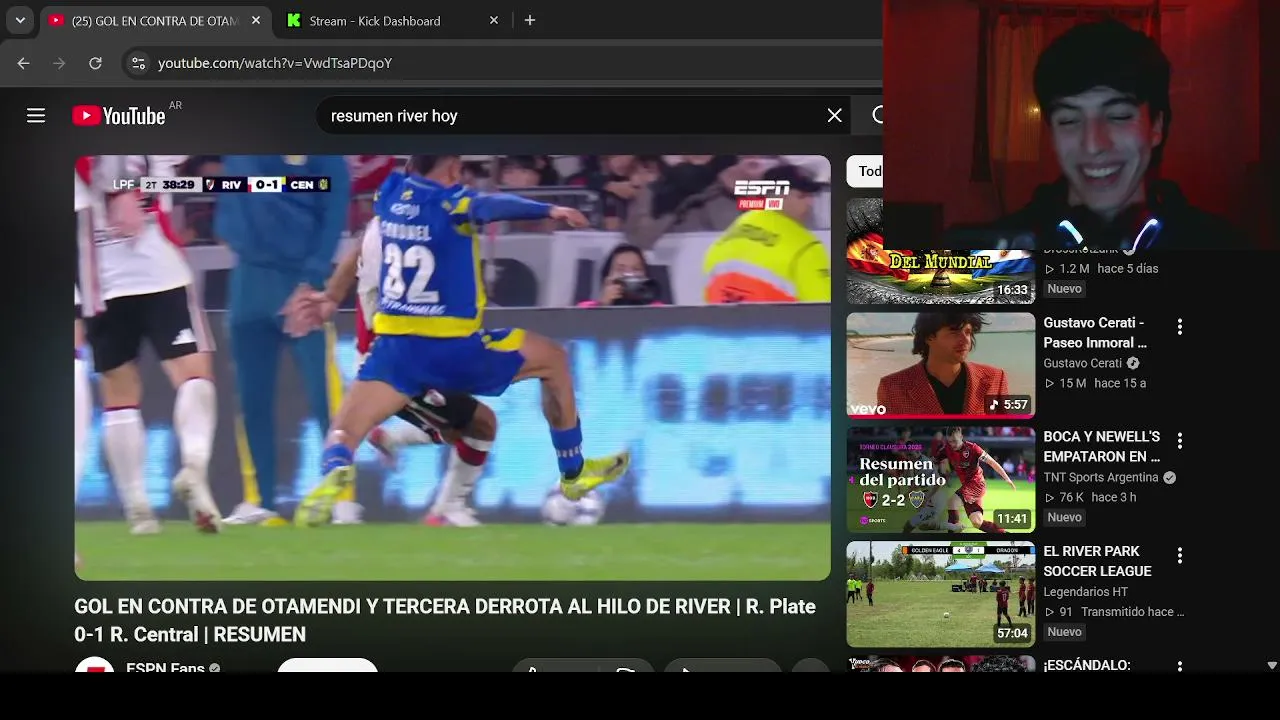Click the '1.2 M hace 5 días' stats
Screen dimensions: 1280x720
tap(1101, 269)
